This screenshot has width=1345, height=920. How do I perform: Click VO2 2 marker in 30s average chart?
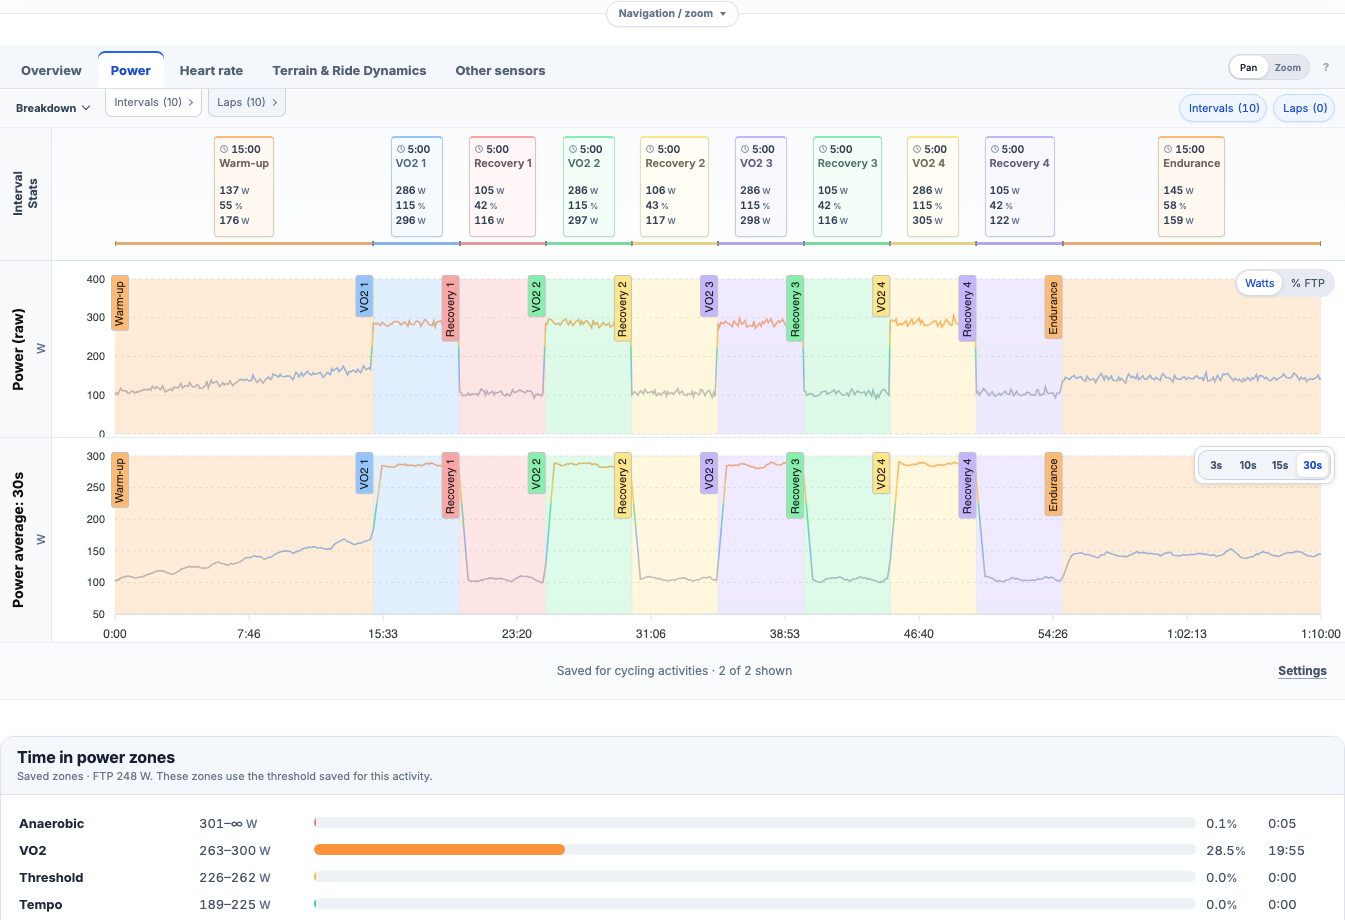tap(536, 473)
